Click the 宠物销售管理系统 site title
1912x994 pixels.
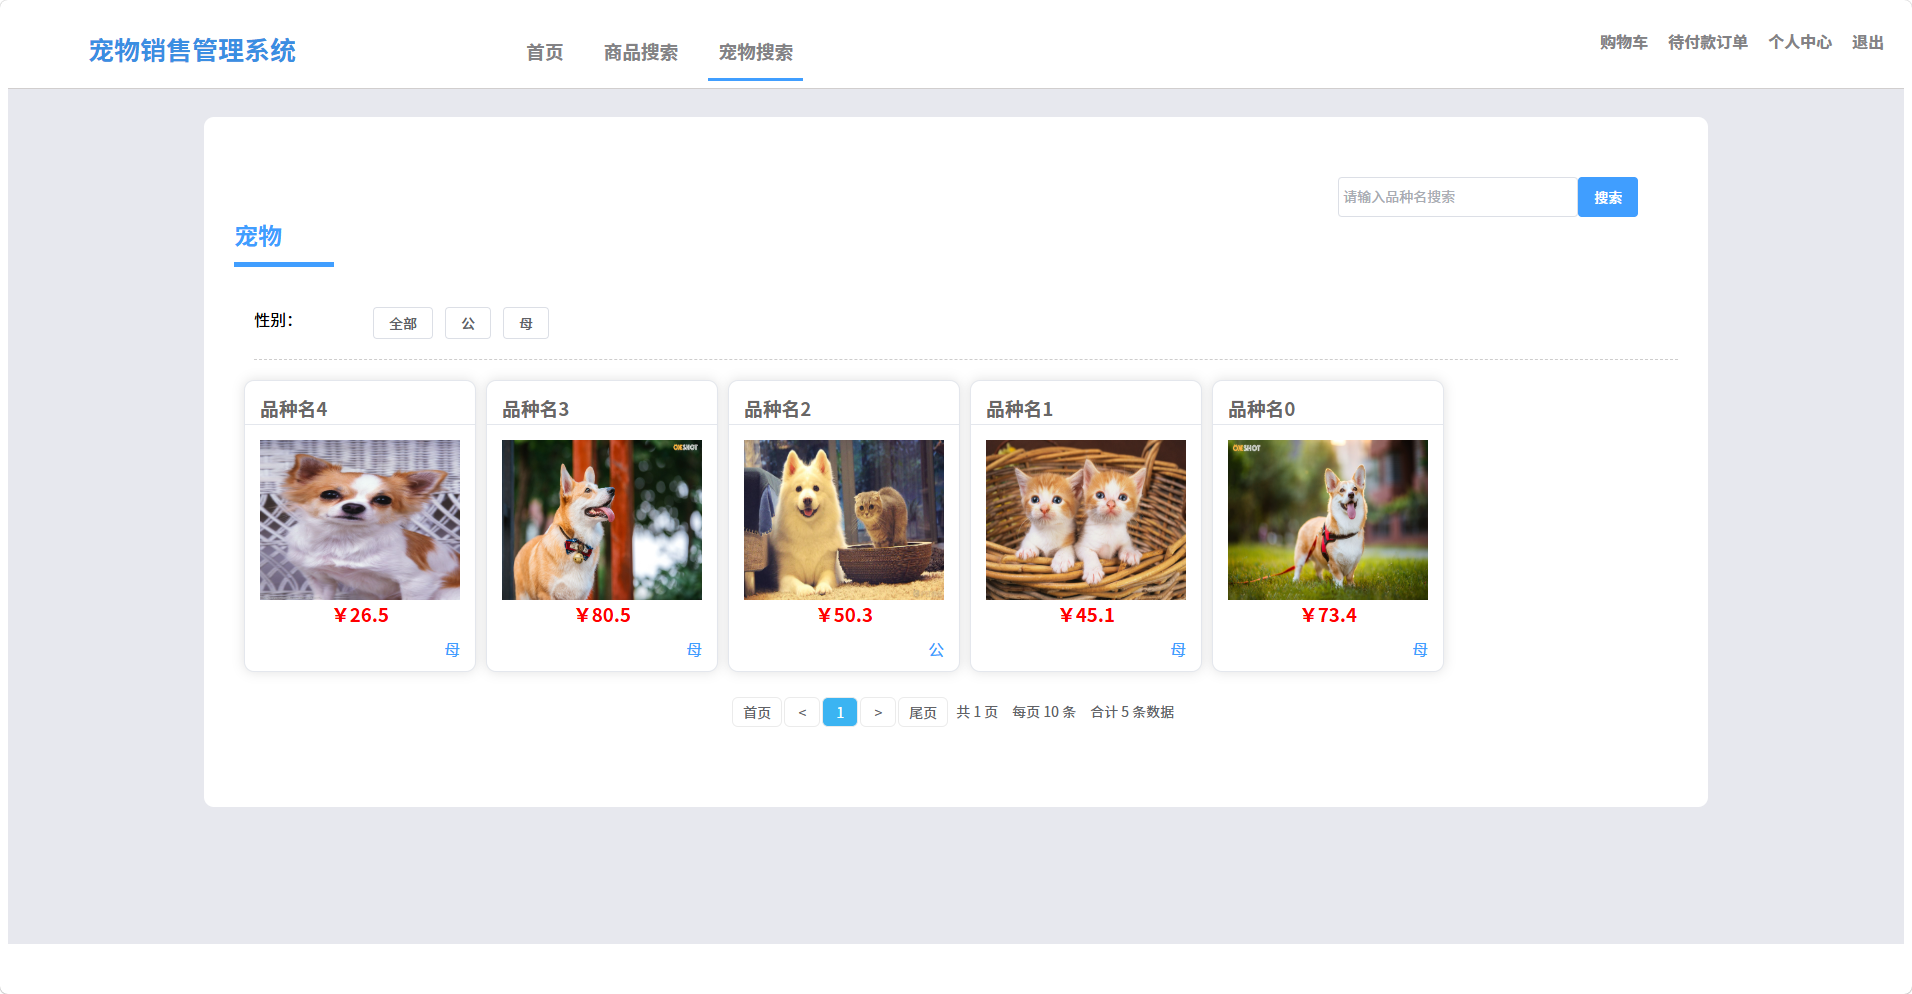(192, 51)
